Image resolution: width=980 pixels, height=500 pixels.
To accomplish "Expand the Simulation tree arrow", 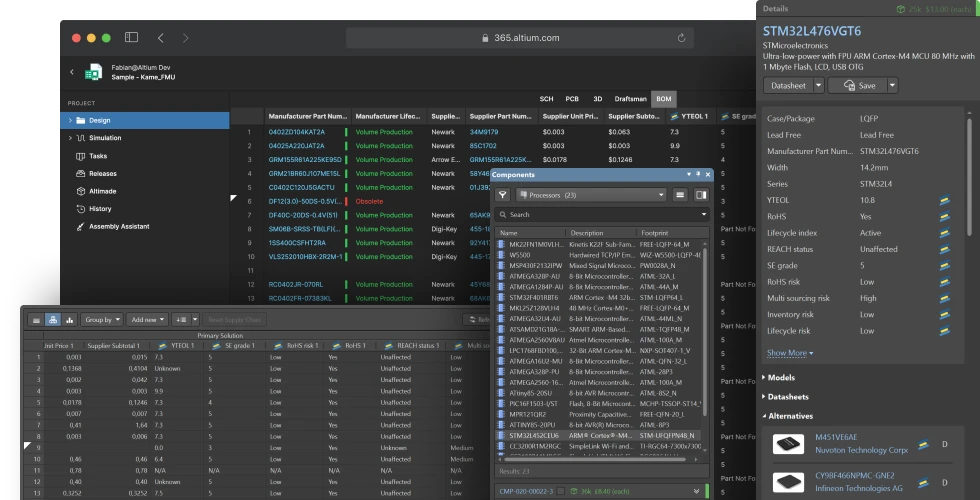I will [70, 138].
